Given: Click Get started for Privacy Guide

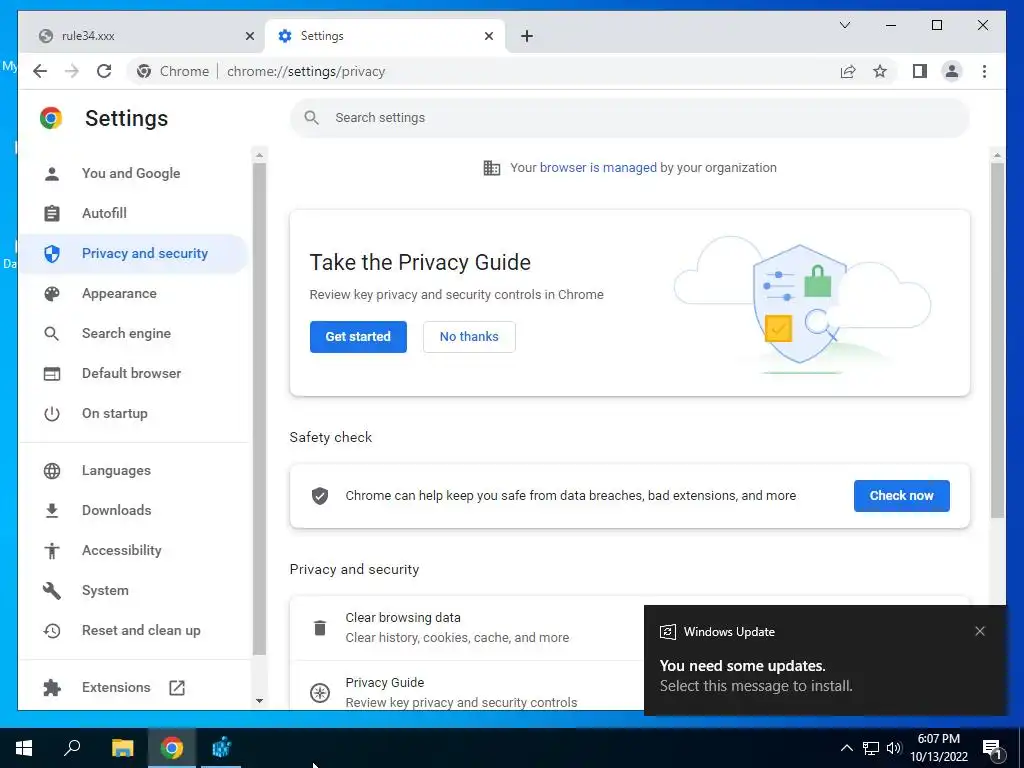Looking at the screenshot, I should pos(358,336).
